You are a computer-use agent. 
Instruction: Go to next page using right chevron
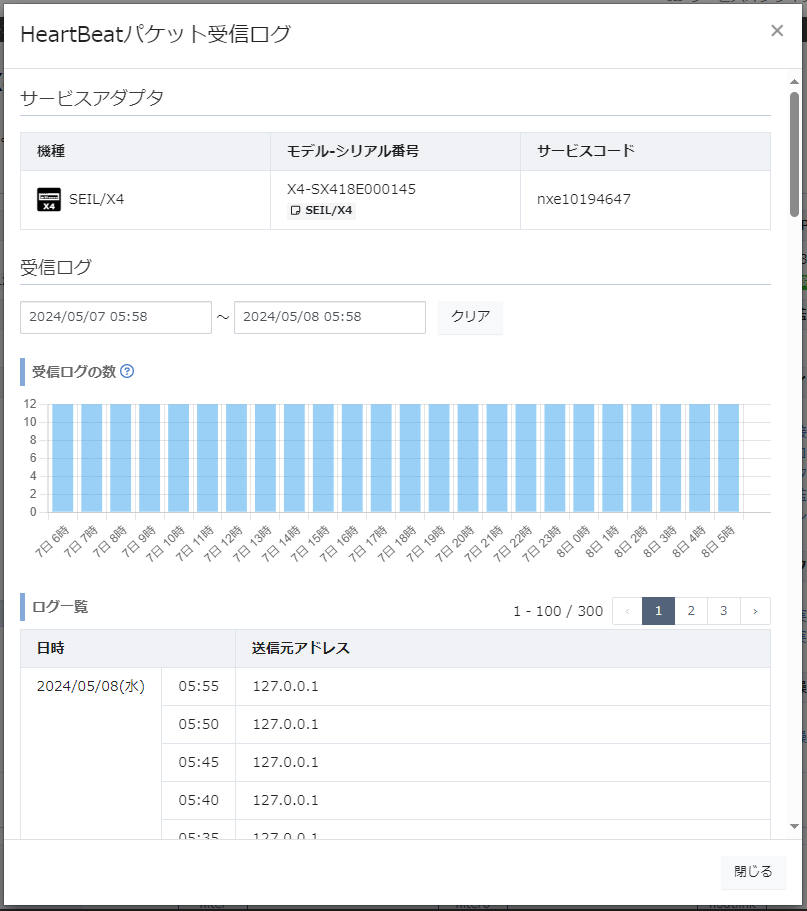tap(755, 610)
